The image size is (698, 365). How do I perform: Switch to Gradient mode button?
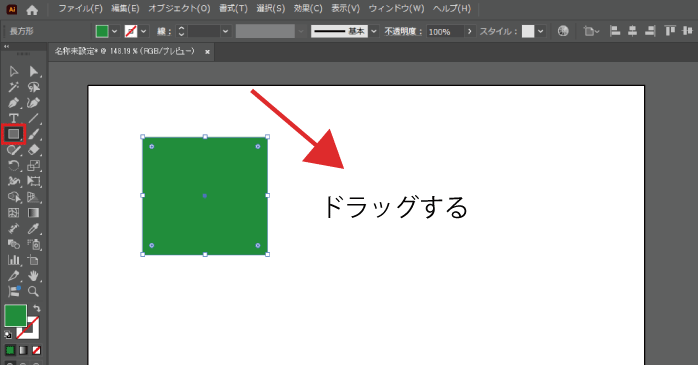coord(23,350)
